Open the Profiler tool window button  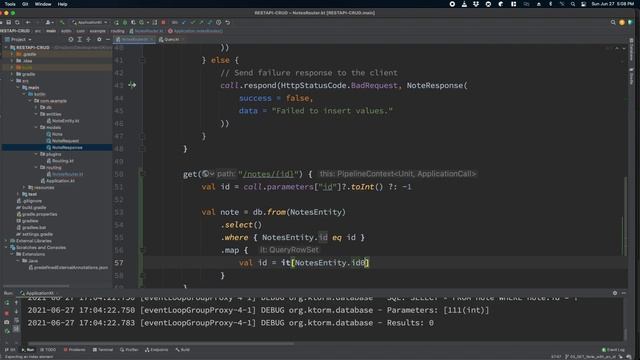coord(129,350)
